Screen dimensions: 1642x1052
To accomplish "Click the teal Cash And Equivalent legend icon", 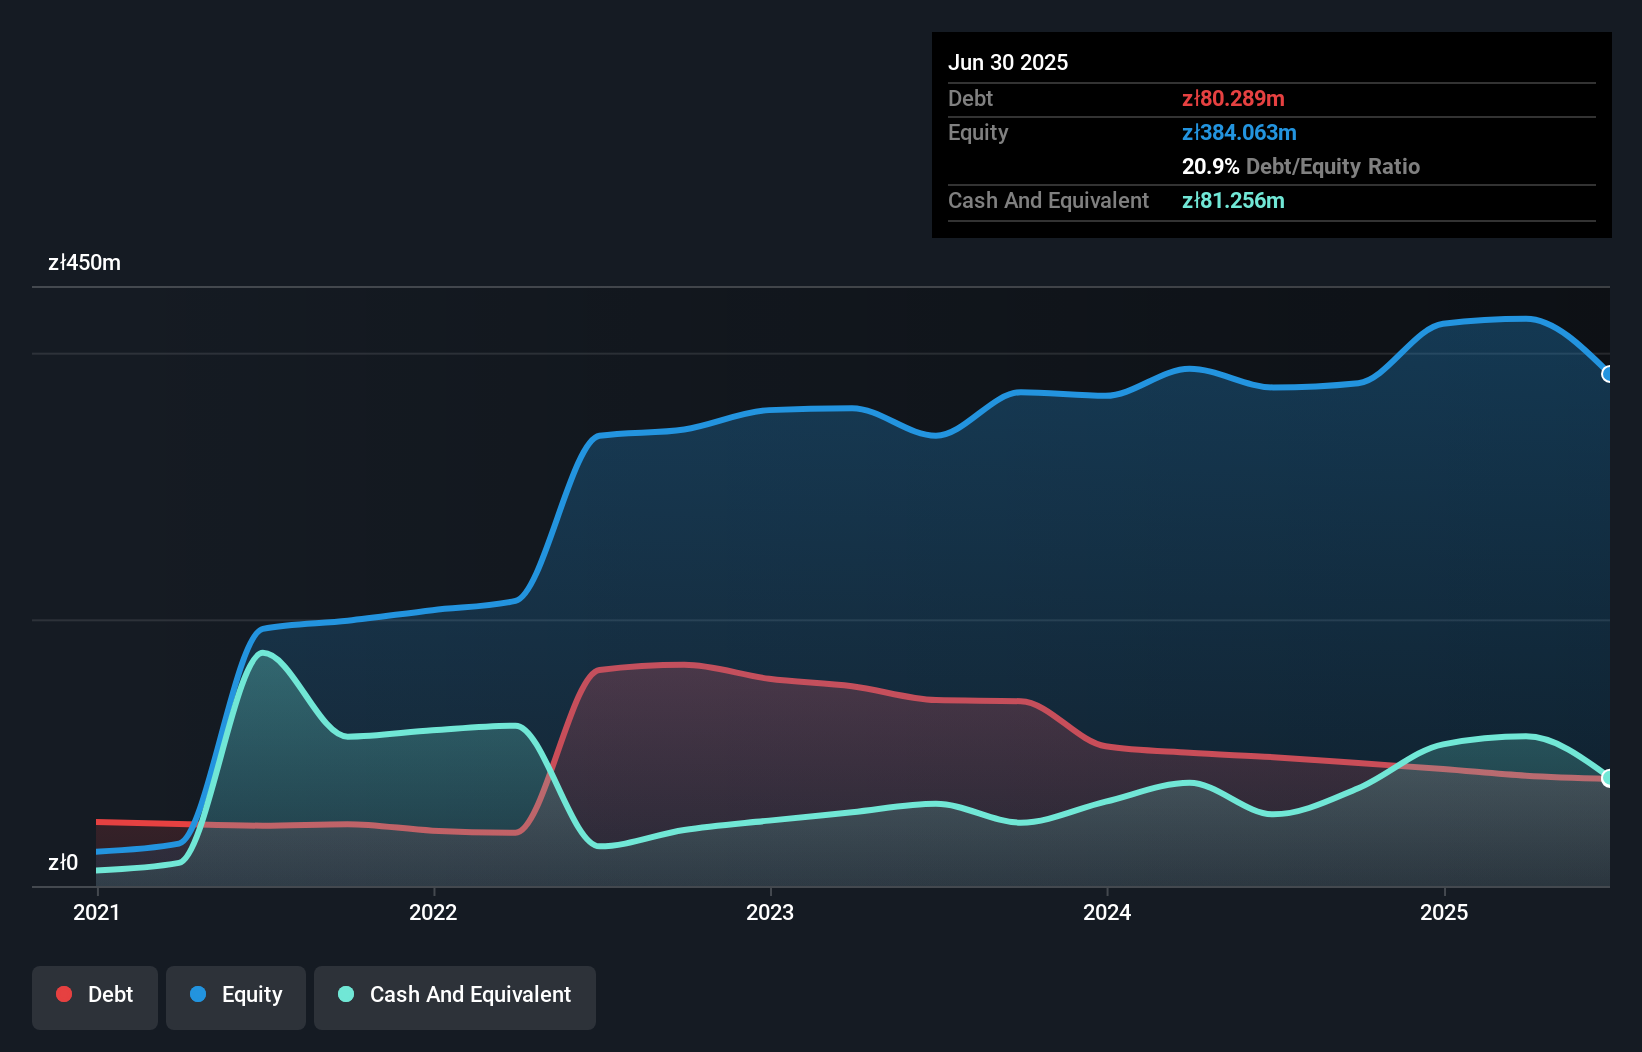I will [345, 994].
